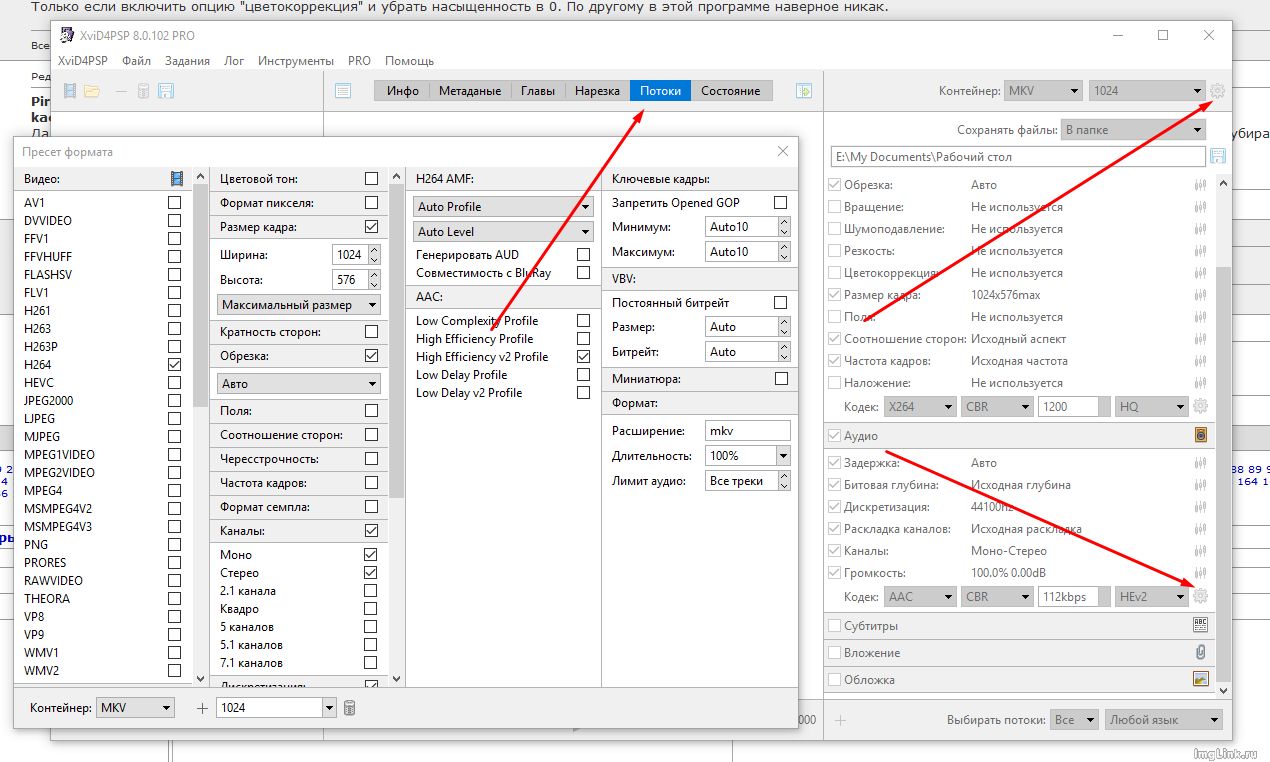Click the trash icon in main toolbar
This screenshot has width=1270, height=762.
click(x=143, y=91)
